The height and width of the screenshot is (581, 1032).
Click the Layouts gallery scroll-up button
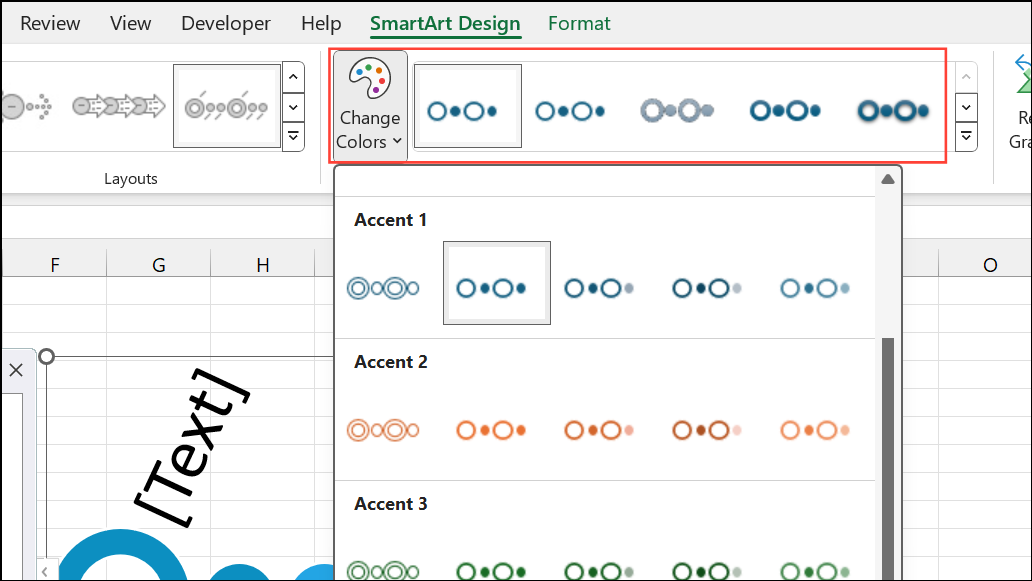[x=293, y=77]
